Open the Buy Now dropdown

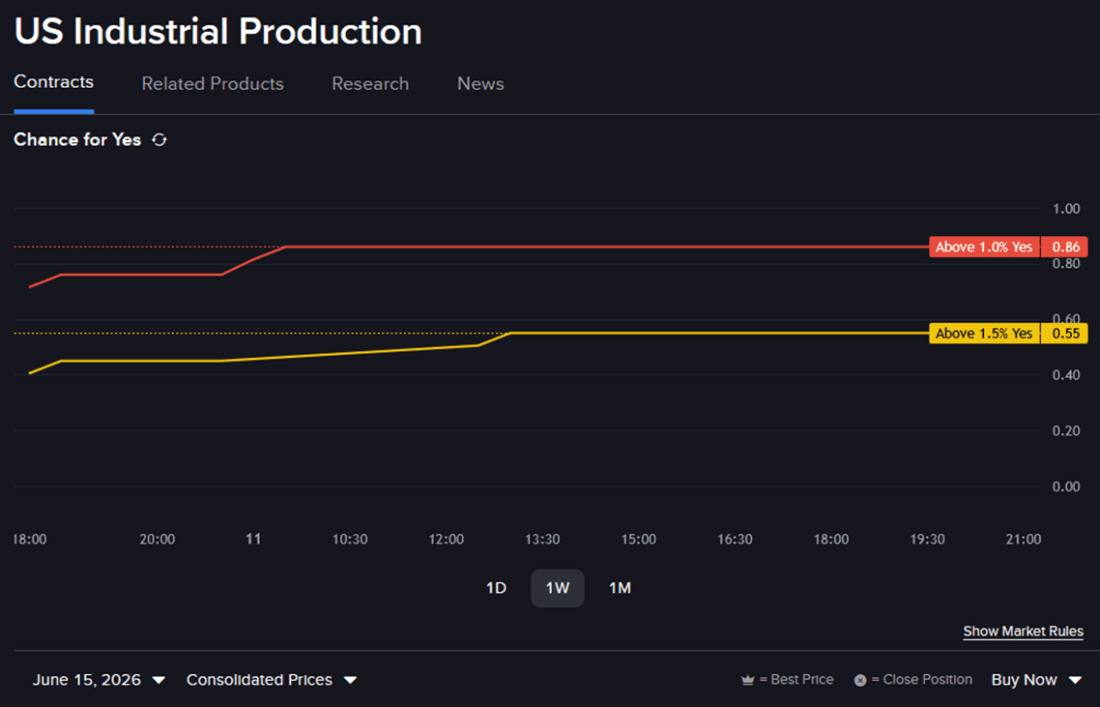click(x=1036, y=680)
